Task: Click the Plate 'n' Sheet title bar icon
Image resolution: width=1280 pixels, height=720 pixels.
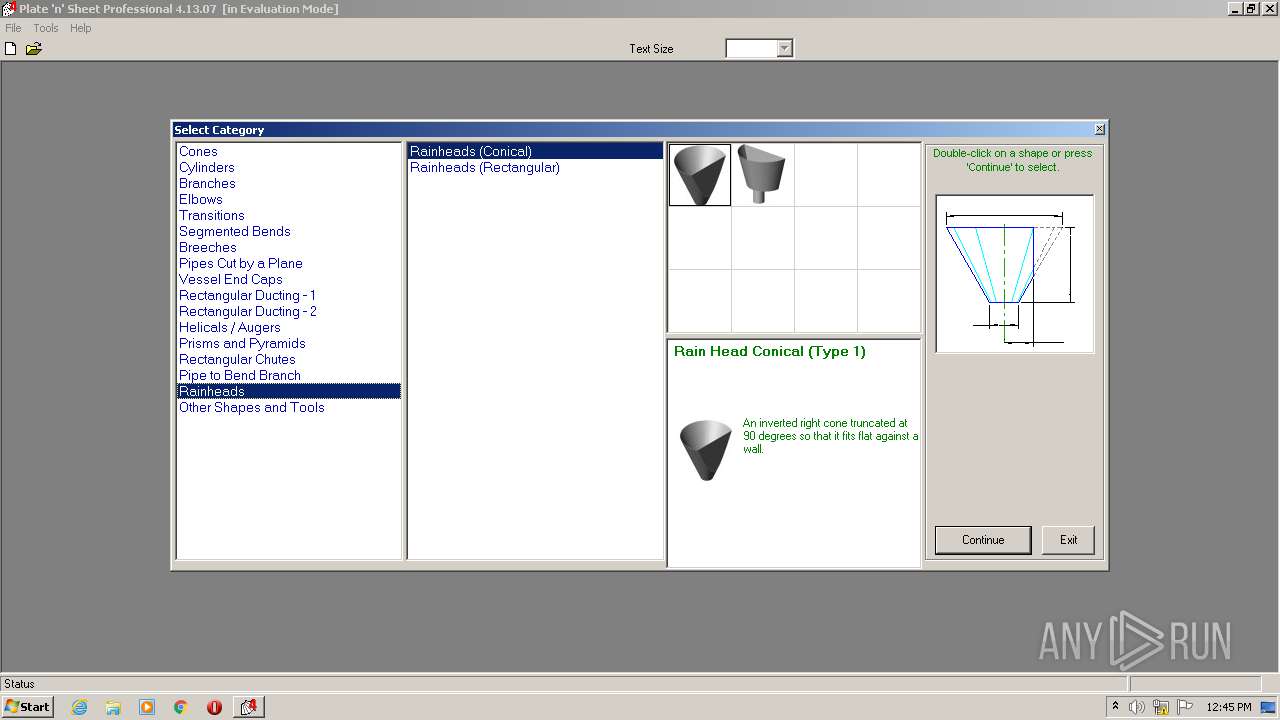Action: (x=9, y=9)
